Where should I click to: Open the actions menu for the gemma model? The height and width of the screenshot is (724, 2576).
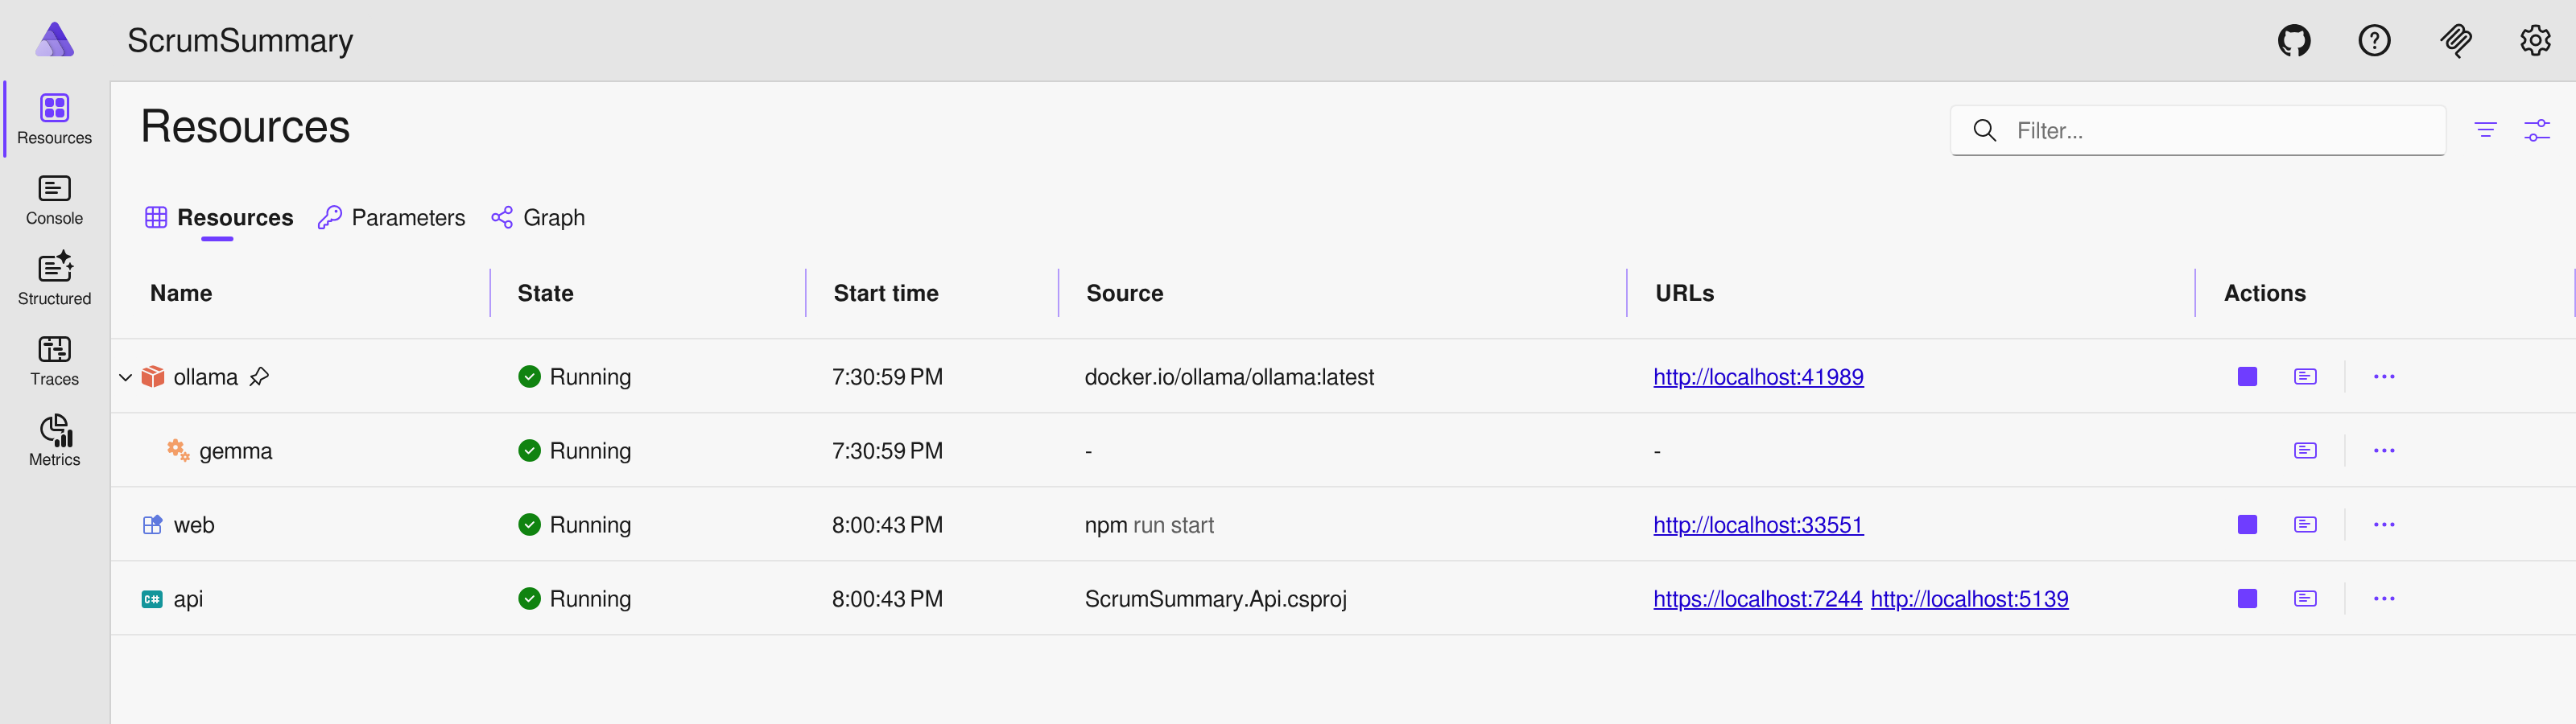[x=2385, y=450]
